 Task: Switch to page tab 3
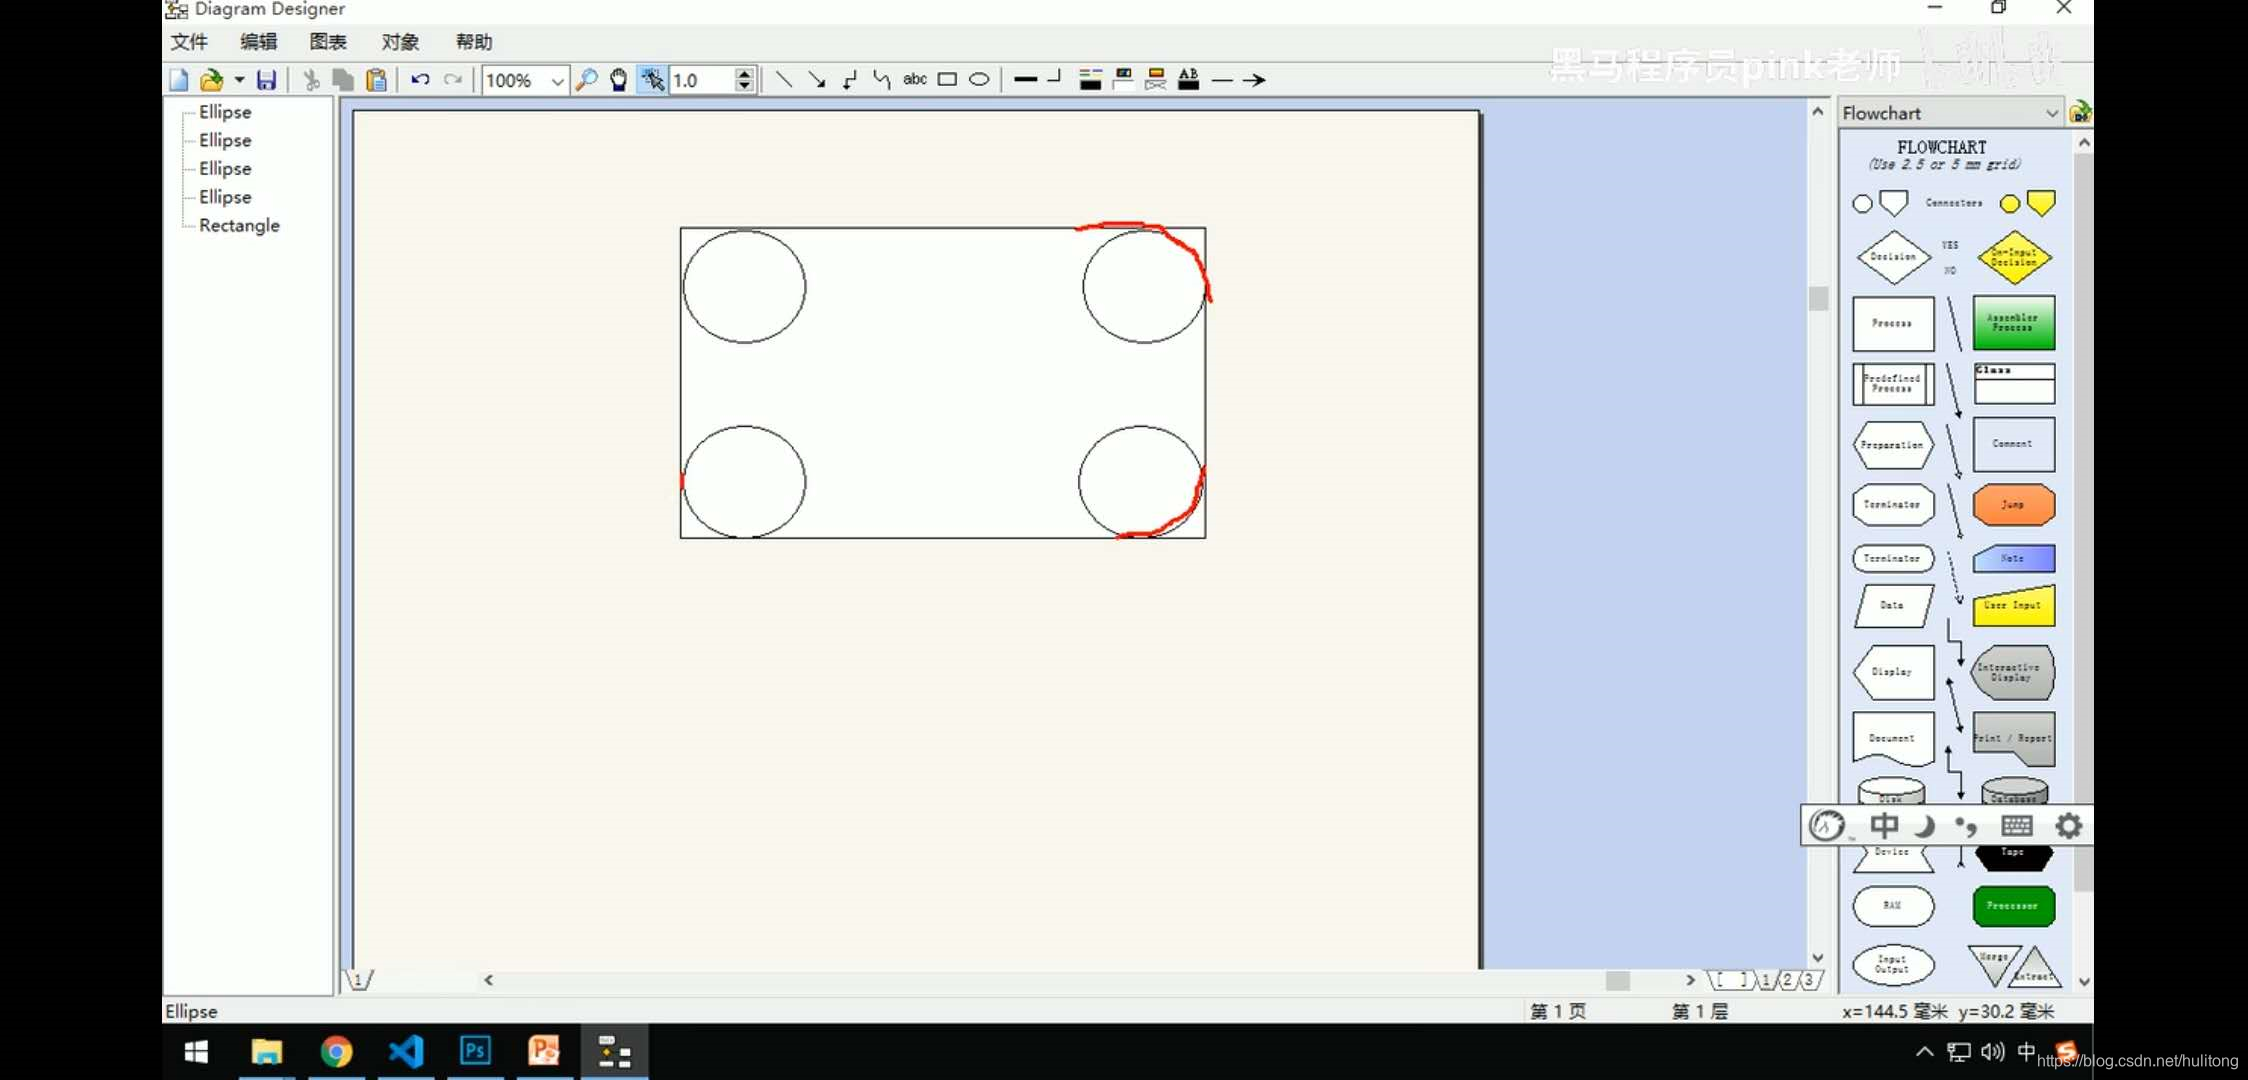click(x=1808, y=981)
